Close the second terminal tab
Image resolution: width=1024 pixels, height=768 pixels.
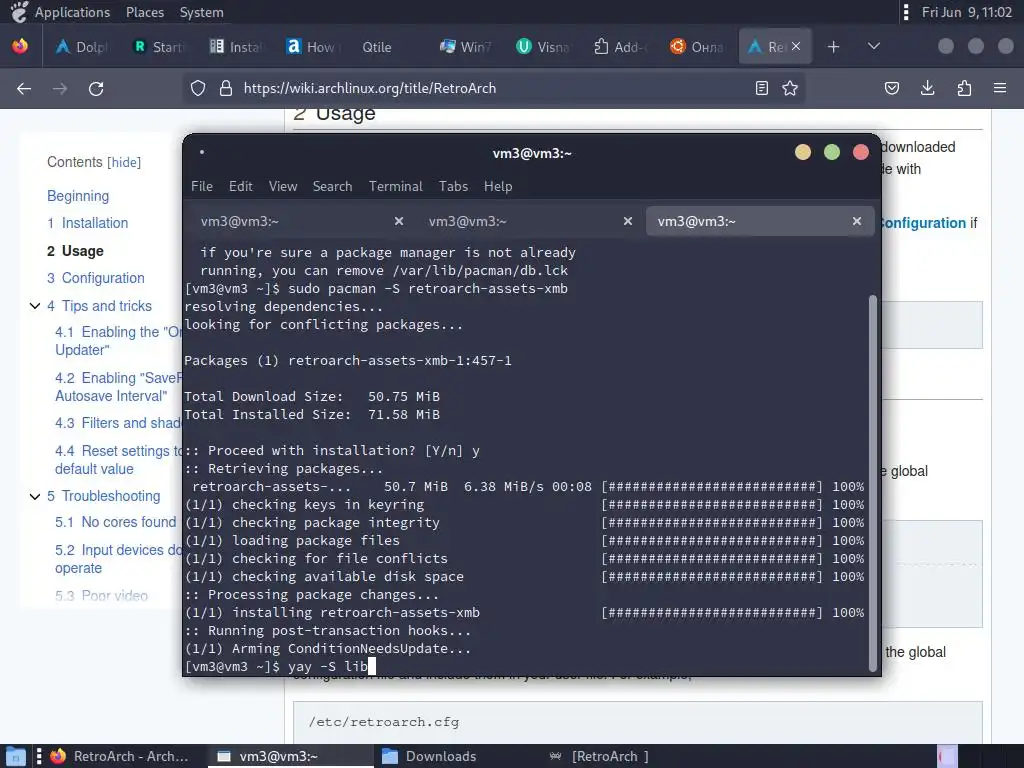628,221
